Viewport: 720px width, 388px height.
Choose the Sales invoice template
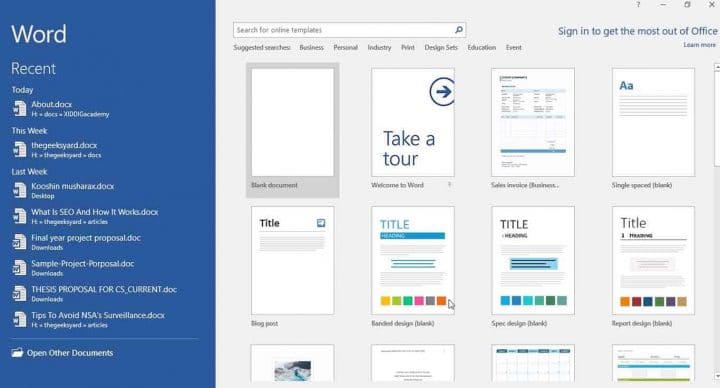click(533, 123)
